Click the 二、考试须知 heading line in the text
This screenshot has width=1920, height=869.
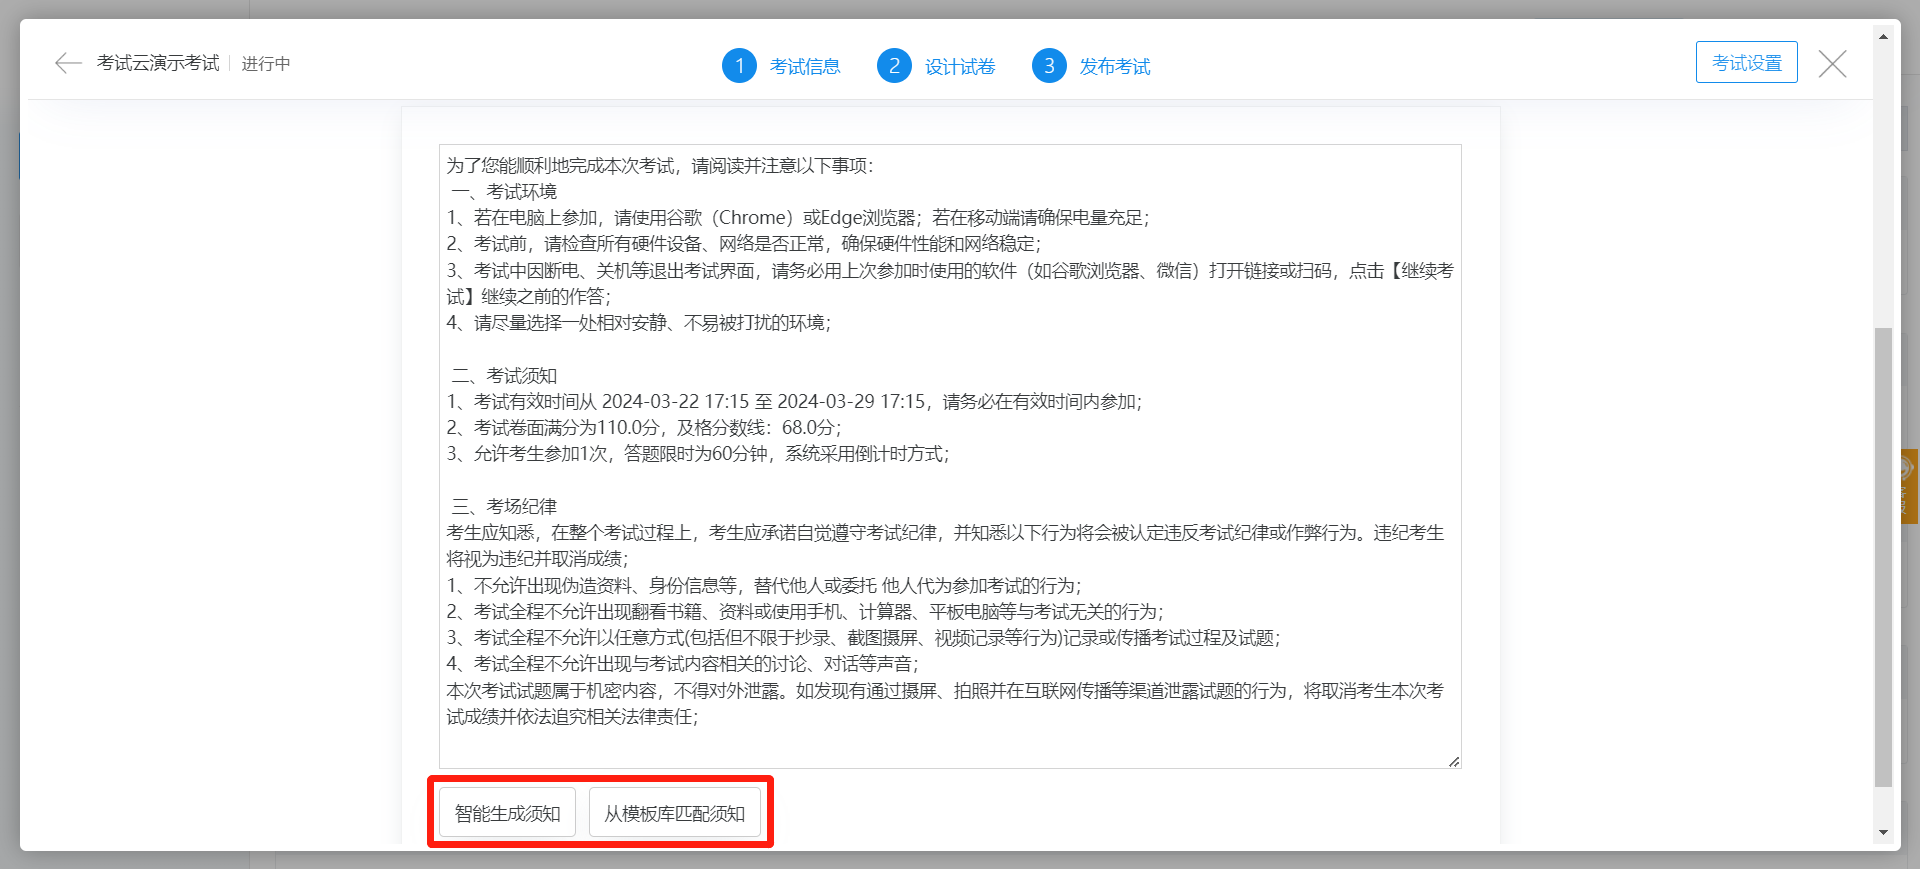click(505, 376)
